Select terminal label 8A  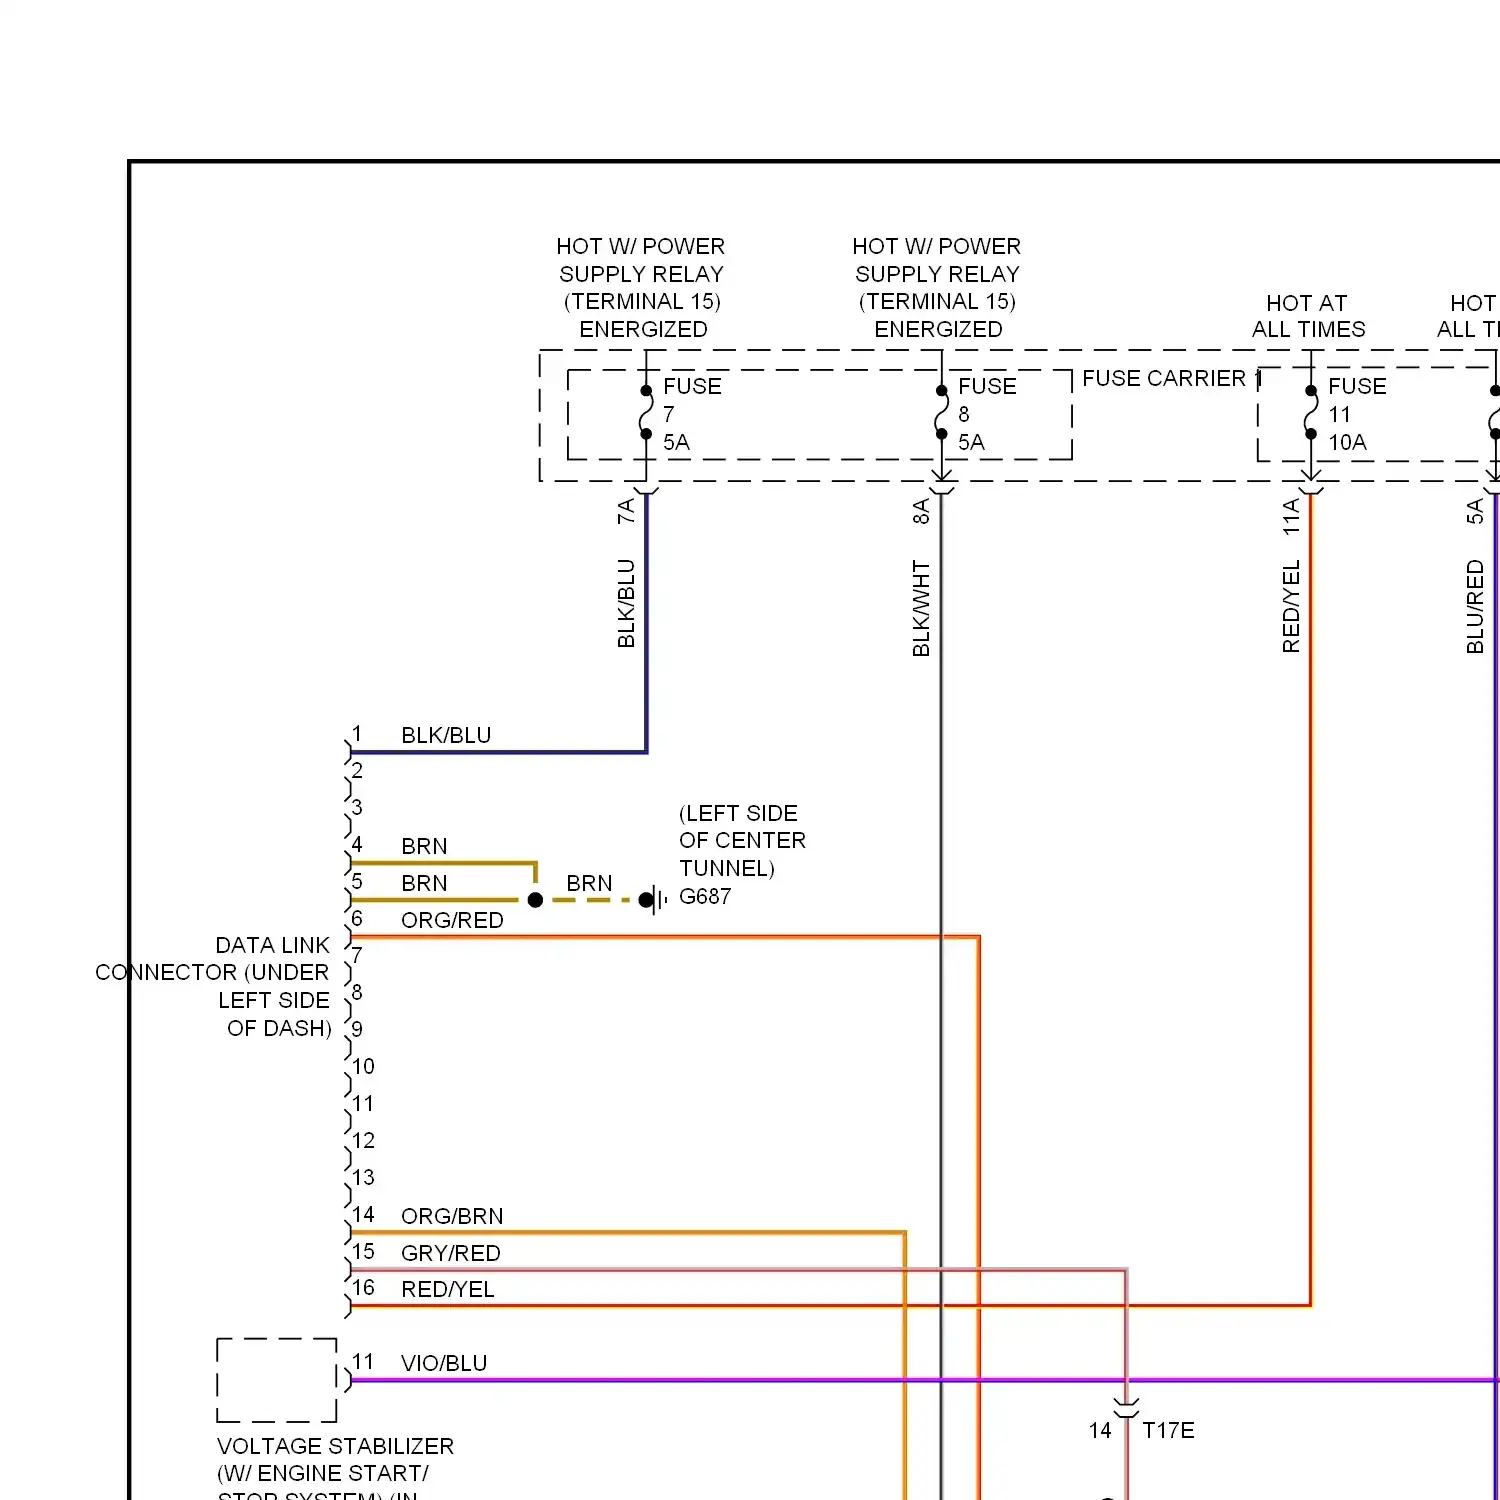click(x=921, y=511)
